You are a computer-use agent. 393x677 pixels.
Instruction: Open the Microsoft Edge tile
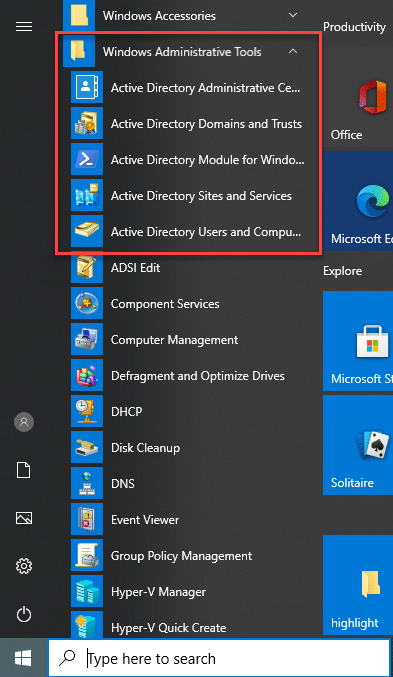click(x=358, y=201)
